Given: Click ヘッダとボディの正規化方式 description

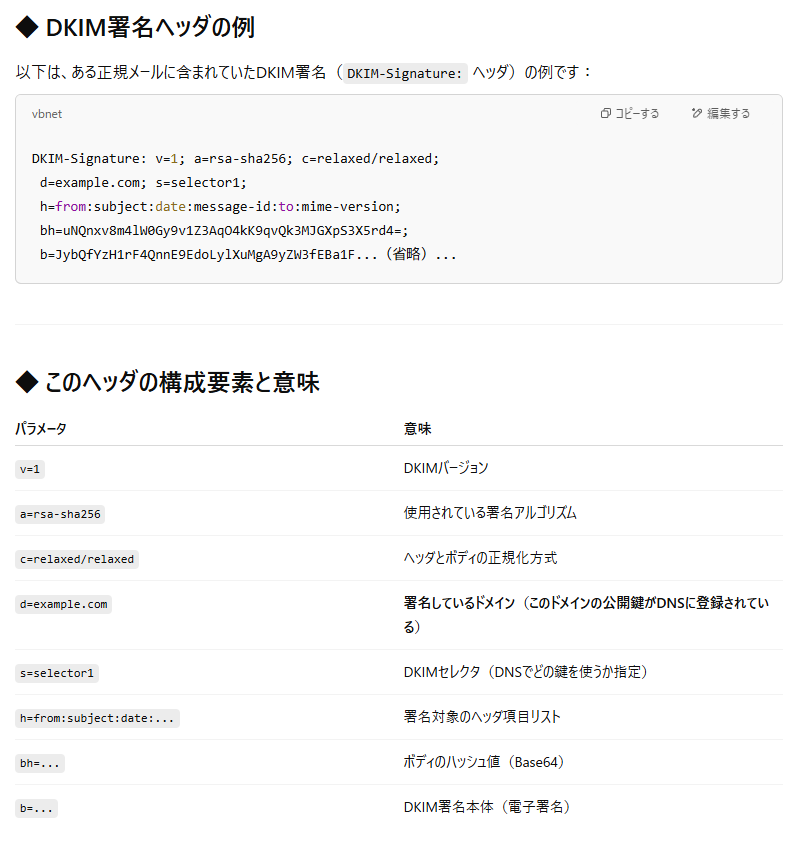Looking at the screenshot, I should click(480, 558).
